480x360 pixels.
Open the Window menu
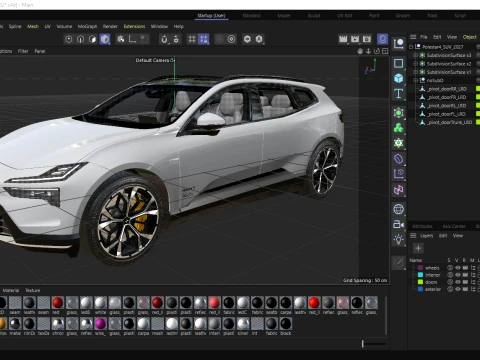pos(159,26)
